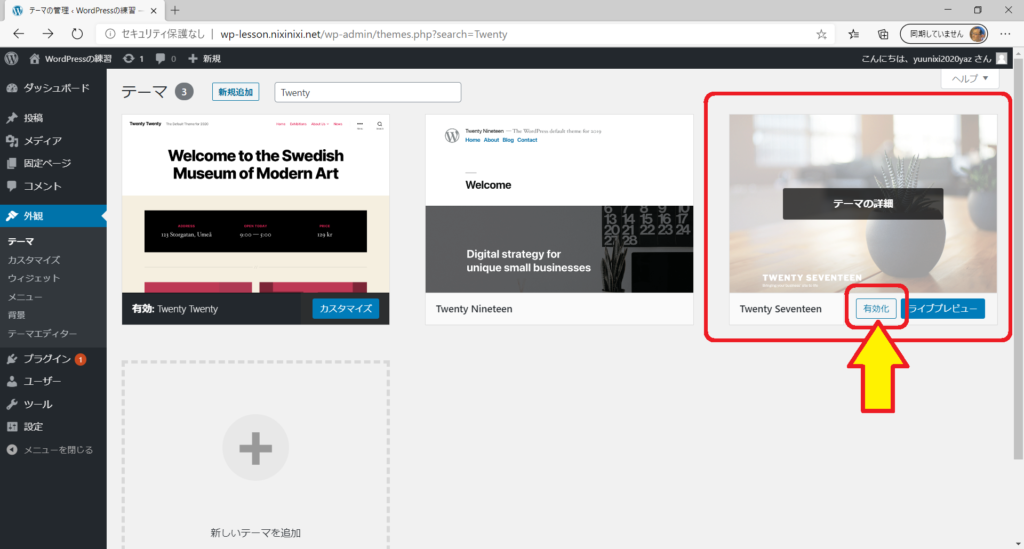Expand the ヘルプ help dropdown
This screenshot has height=549, width=1024.
(x=969, y=78)
